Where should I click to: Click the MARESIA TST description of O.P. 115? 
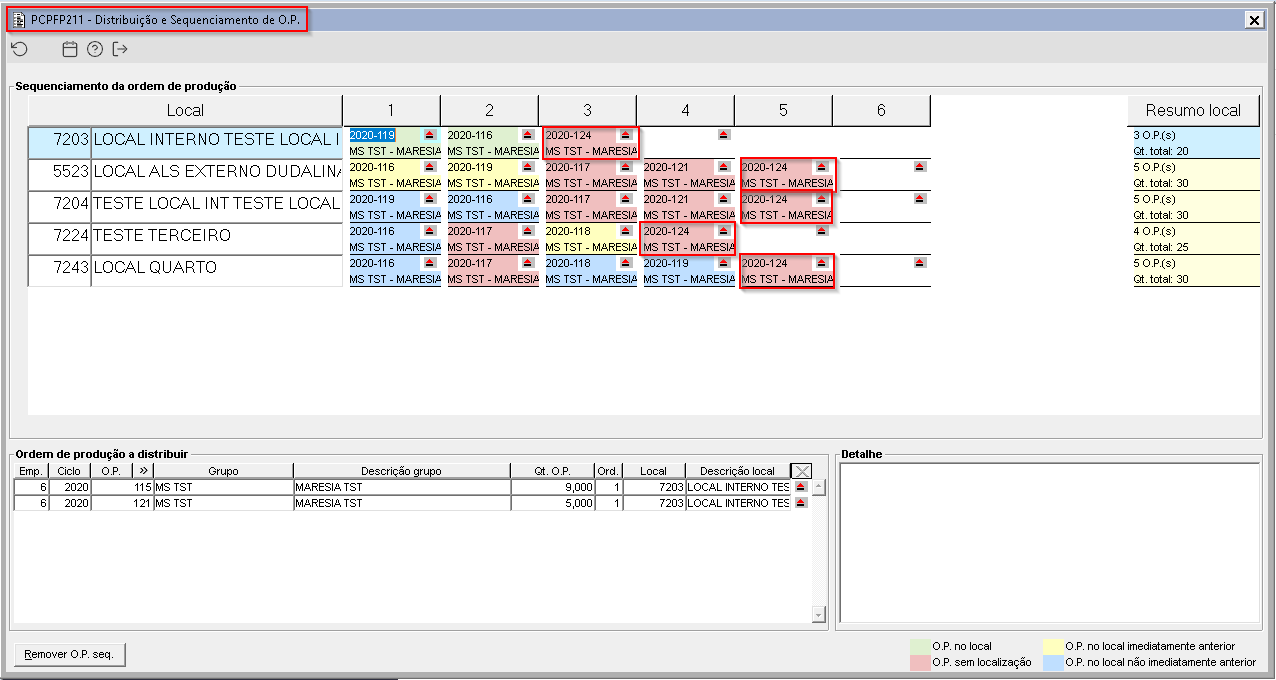click(401, 487)
